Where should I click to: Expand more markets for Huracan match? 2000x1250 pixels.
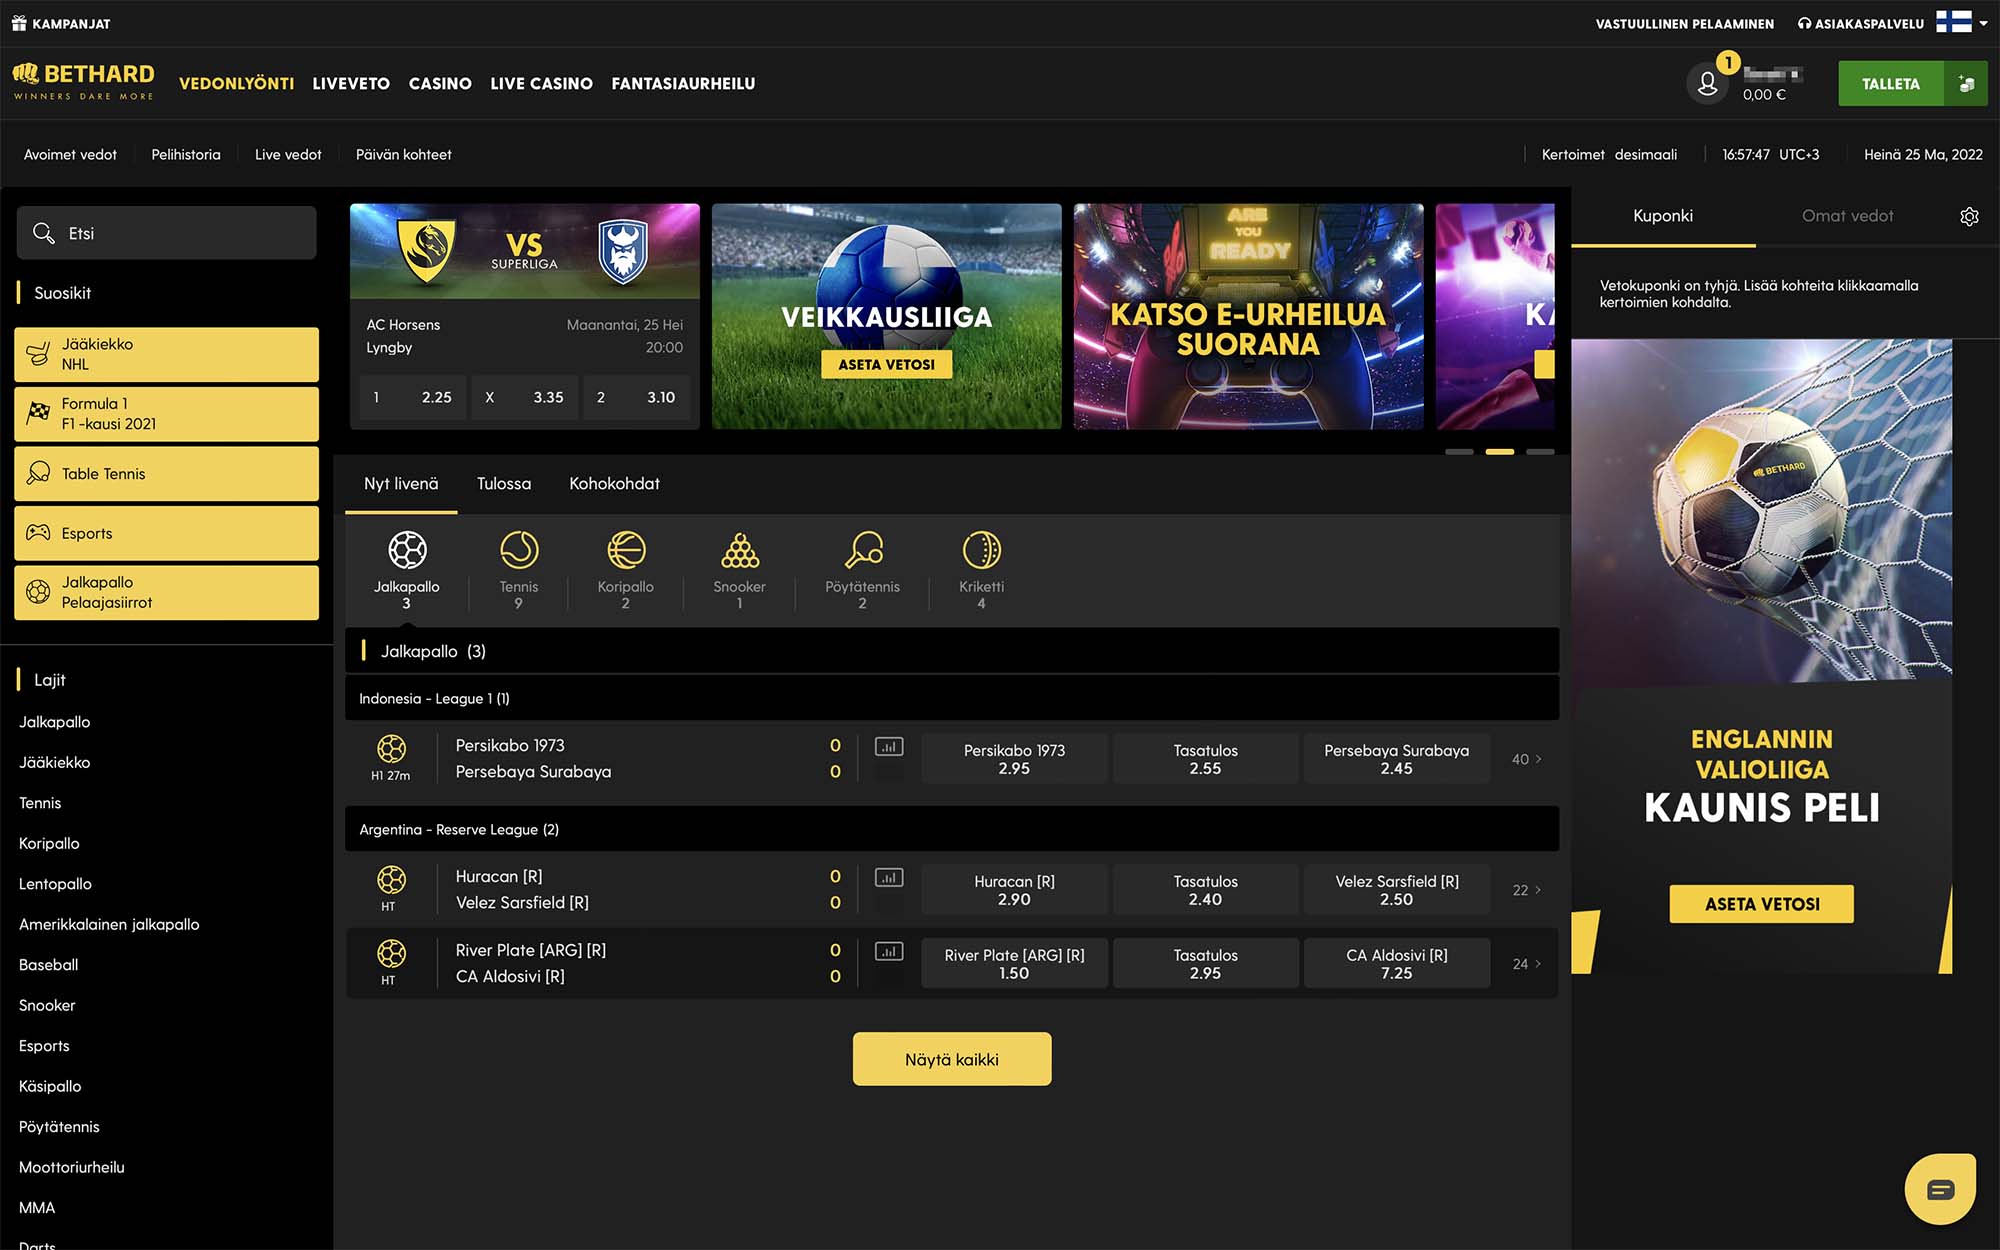pyautogui.click(x=1526, y=890)
